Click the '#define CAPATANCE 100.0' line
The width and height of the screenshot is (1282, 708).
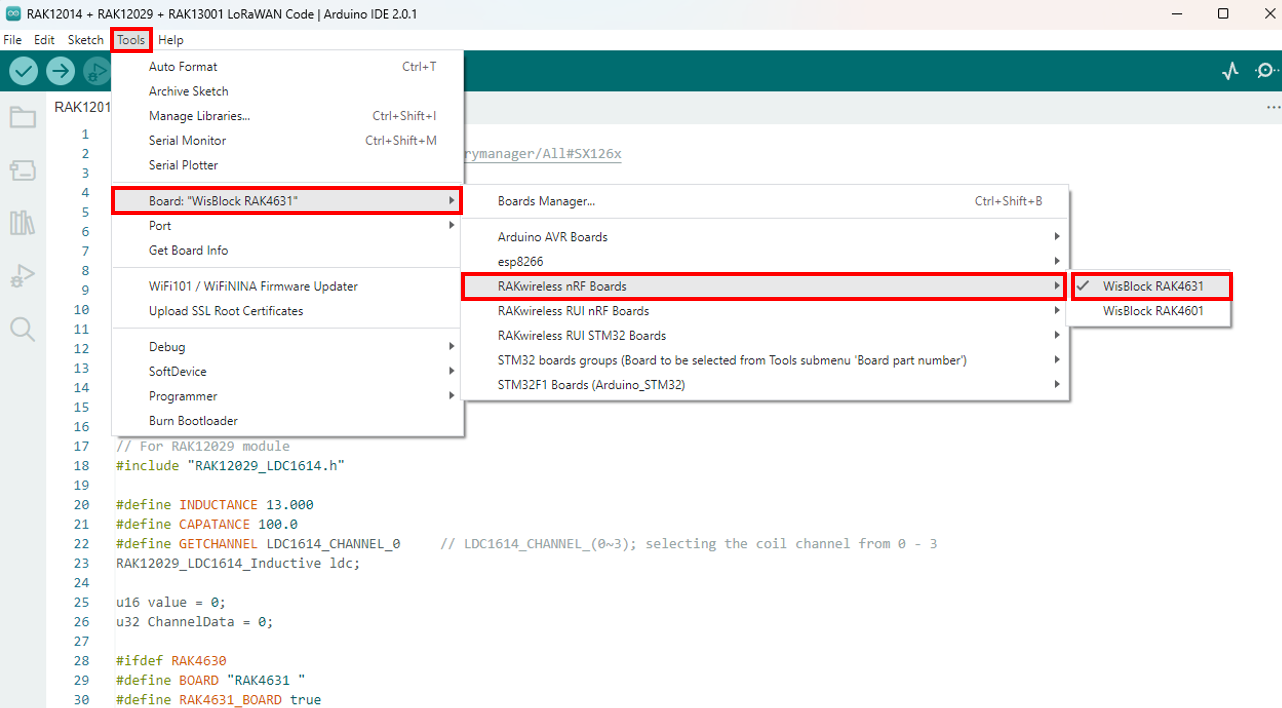[207, 524]
